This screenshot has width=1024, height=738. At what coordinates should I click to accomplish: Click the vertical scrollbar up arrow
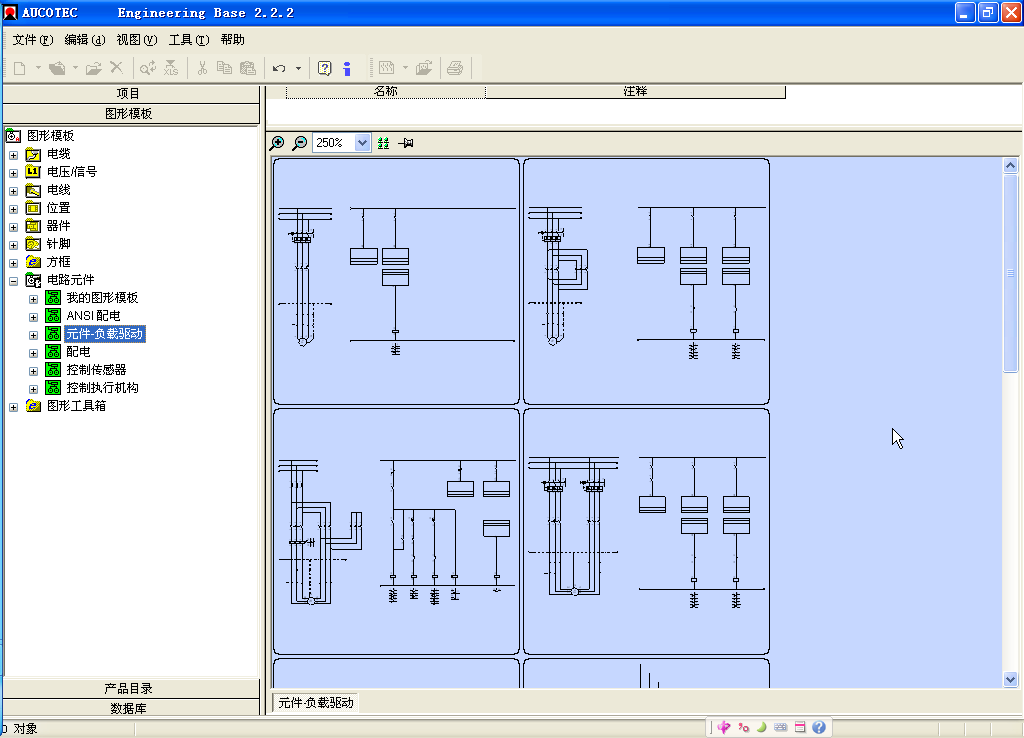tap(1010, 166)
